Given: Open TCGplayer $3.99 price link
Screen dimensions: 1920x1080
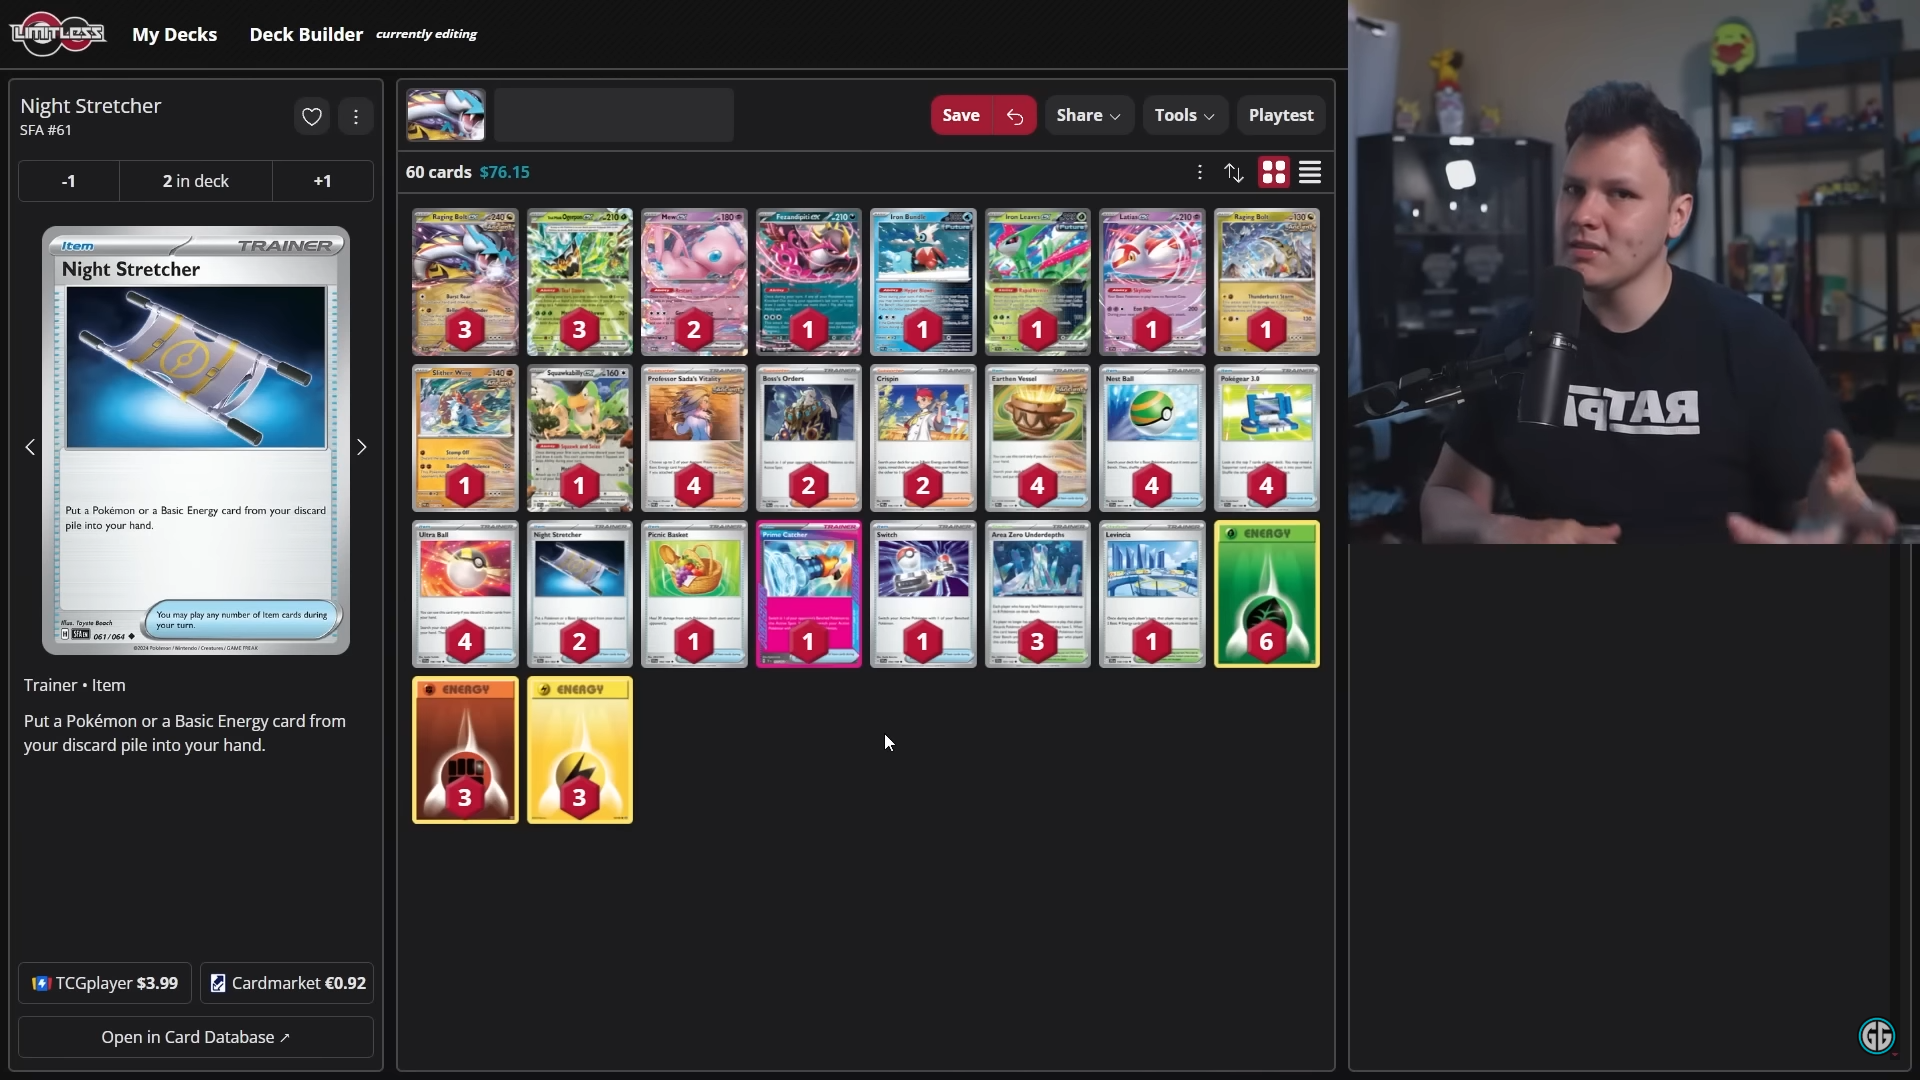Looking at the screenshot, I should (x=105, y=983).
